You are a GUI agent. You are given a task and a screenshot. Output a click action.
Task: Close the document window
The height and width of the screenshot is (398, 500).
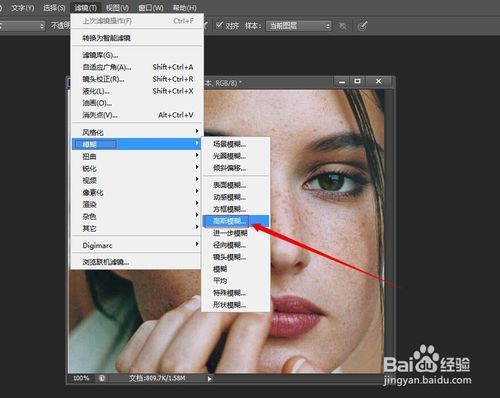click(x=378, y=81)
